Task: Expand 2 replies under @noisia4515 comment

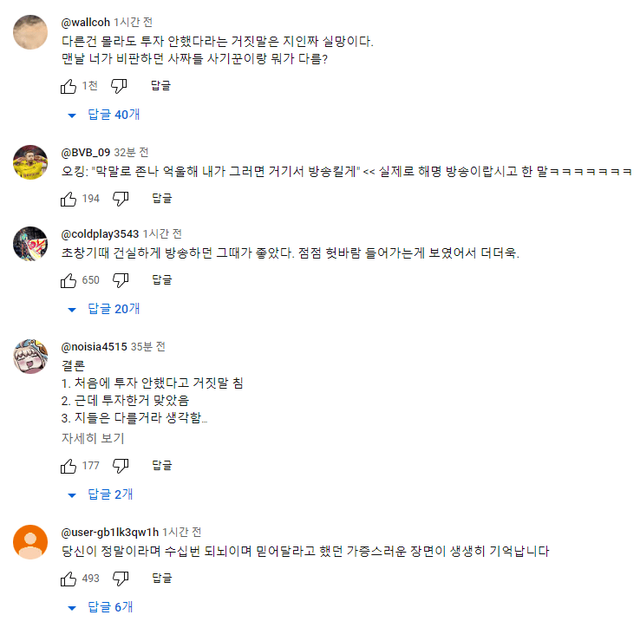Action: click(x=102, y=494)
